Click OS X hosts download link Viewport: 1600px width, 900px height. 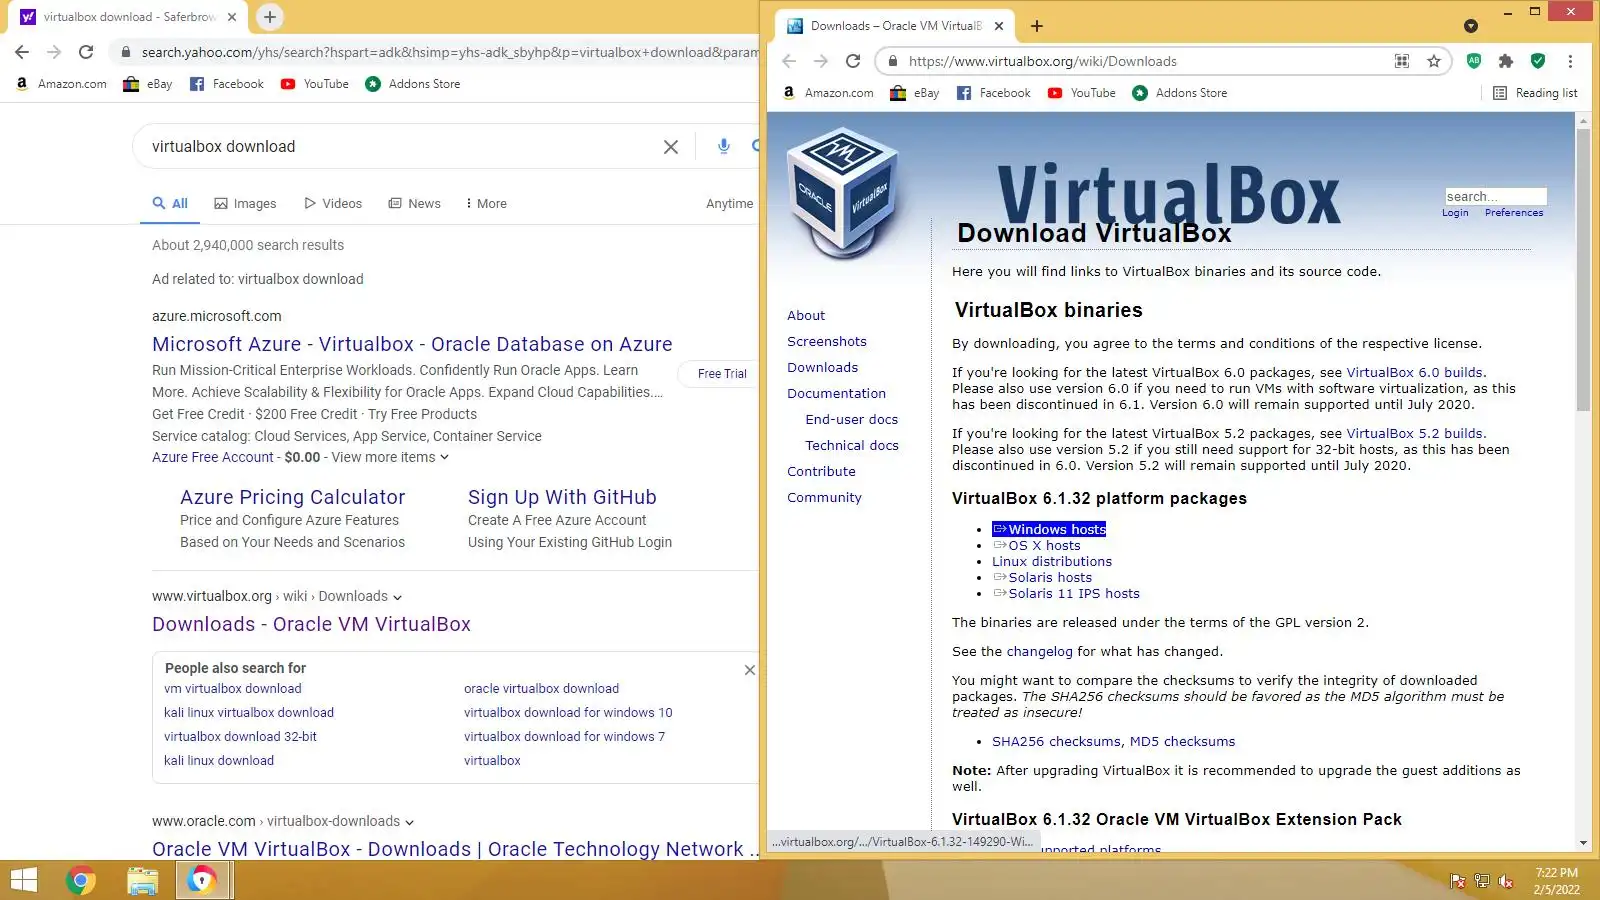pyautogui.click(x=1037, y=545)
